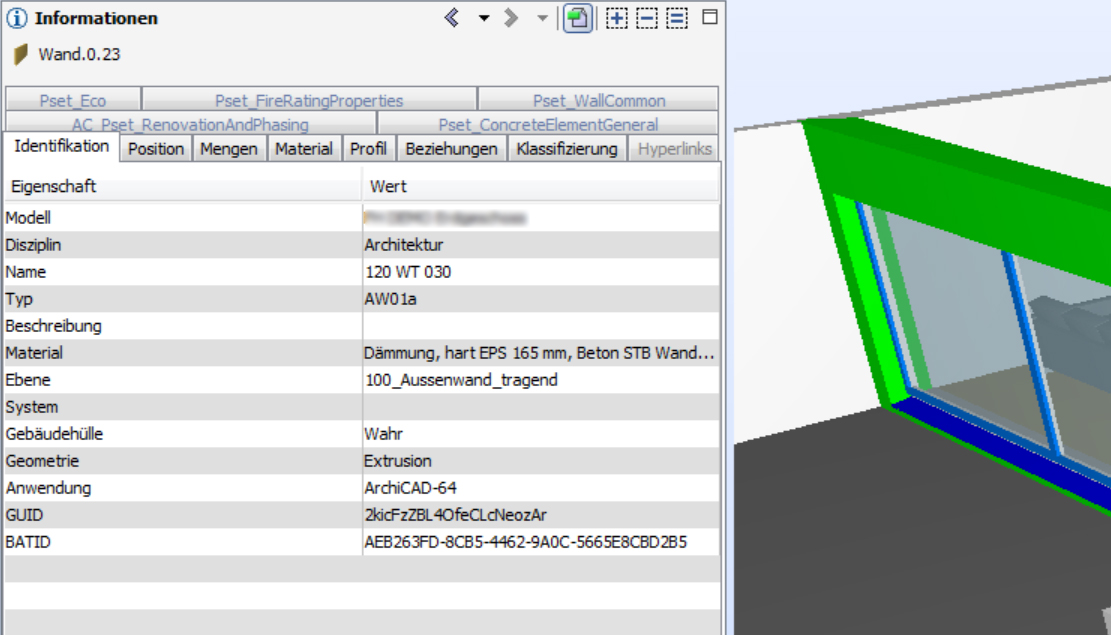The width and height of the screenshot is (1111, 635).
Task: Open the Pset_WallCommon property set tab
Action: (x=598, y=100)
